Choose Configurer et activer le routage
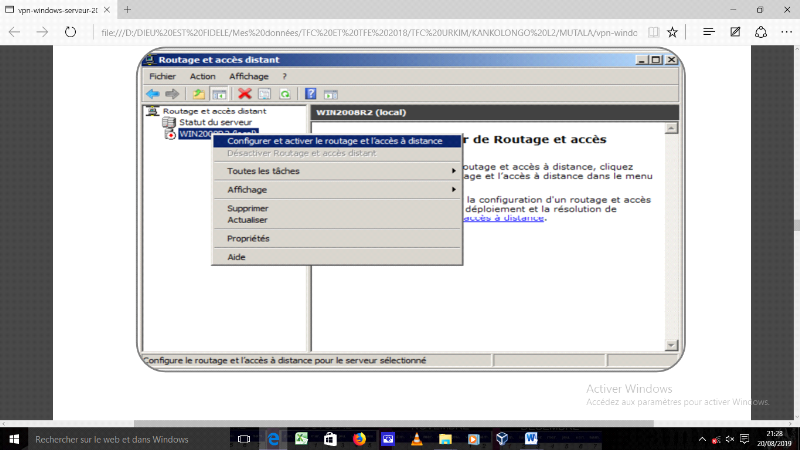 pos(337,141)
